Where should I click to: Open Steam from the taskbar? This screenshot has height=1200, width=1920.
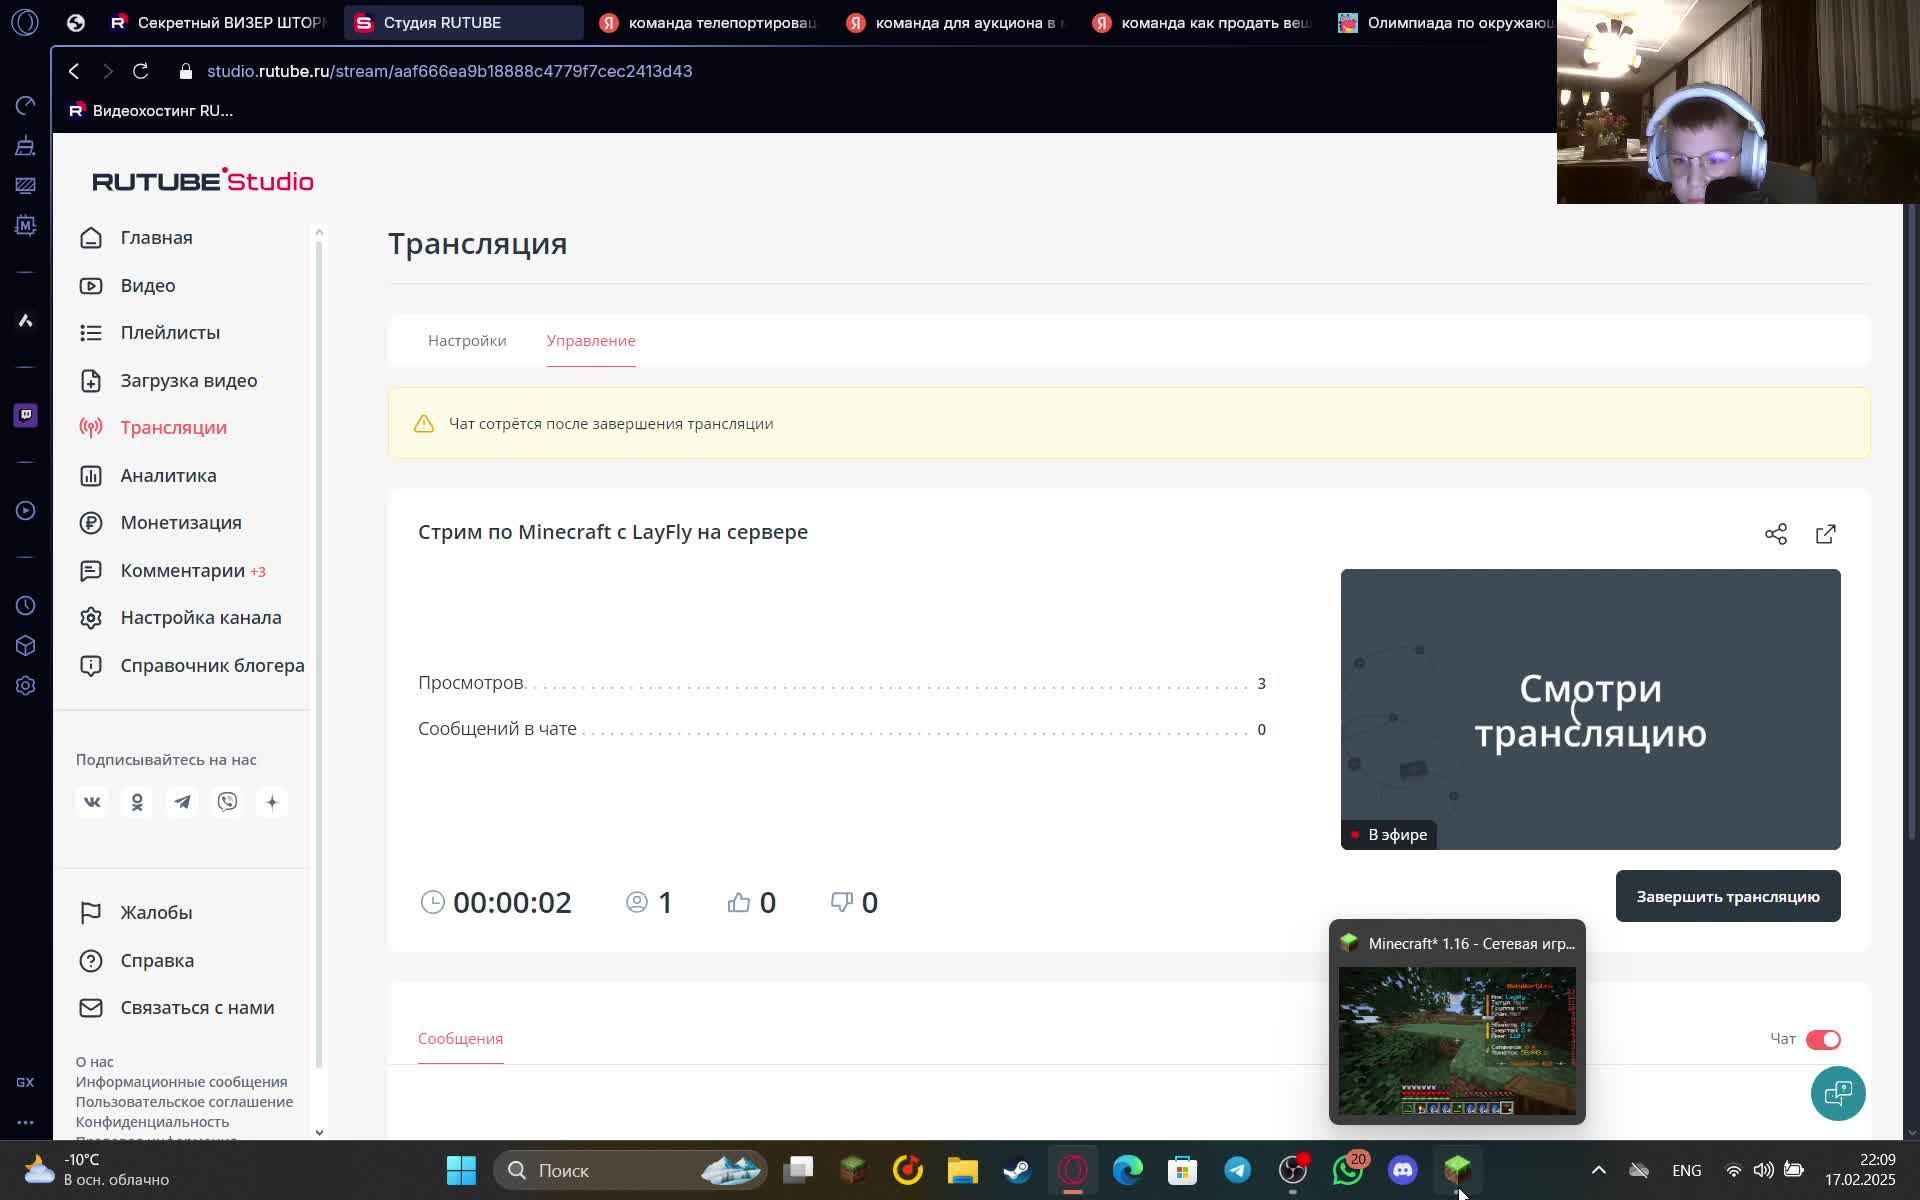pyautogui.click(x=1017, y=1170)
